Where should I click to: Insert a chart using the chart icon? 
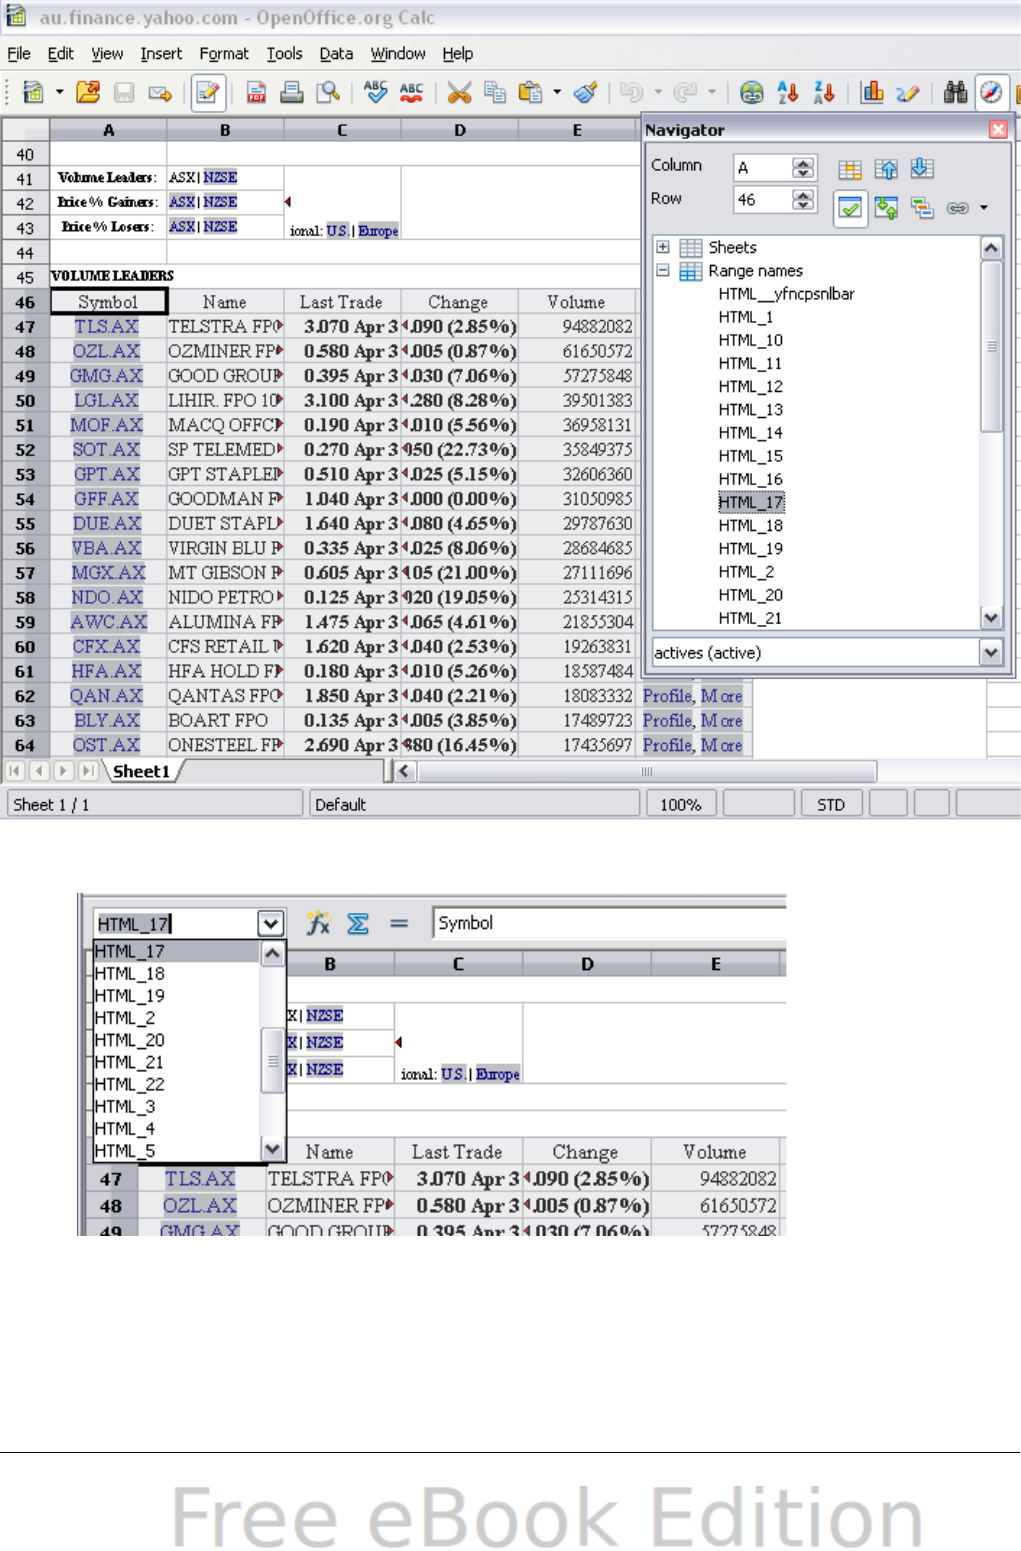872,92
